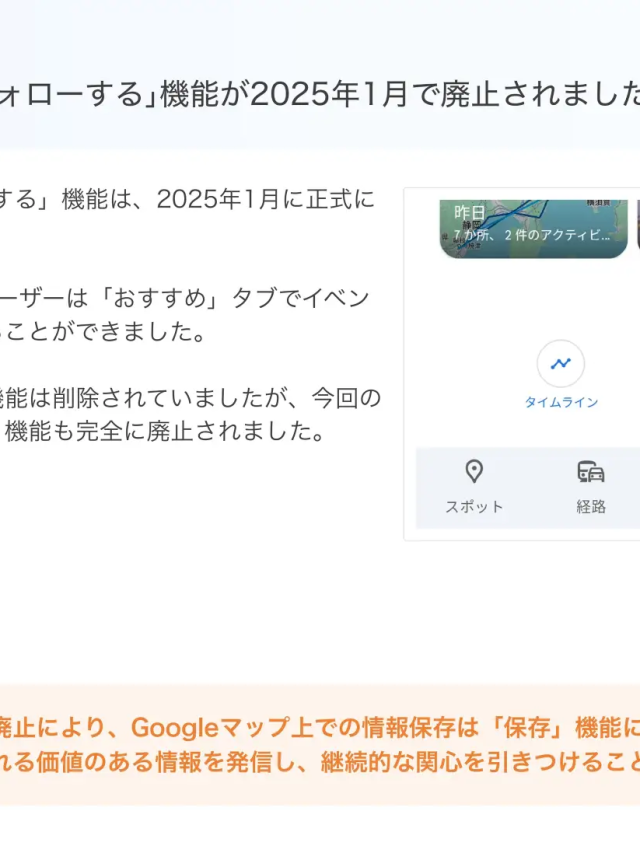Open the 昨日 timeline map card
Viewport: 640px width, 853px height.
[533, 228]
